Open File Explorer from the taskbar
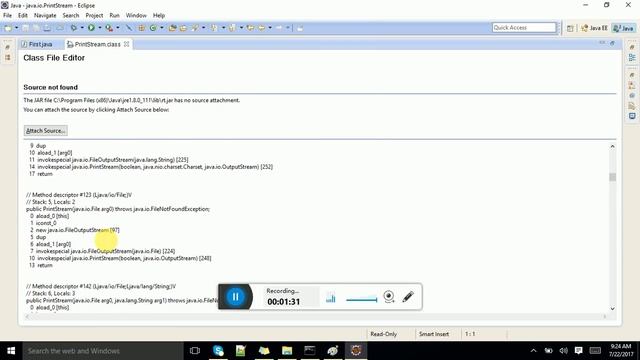 pos(287,351)
